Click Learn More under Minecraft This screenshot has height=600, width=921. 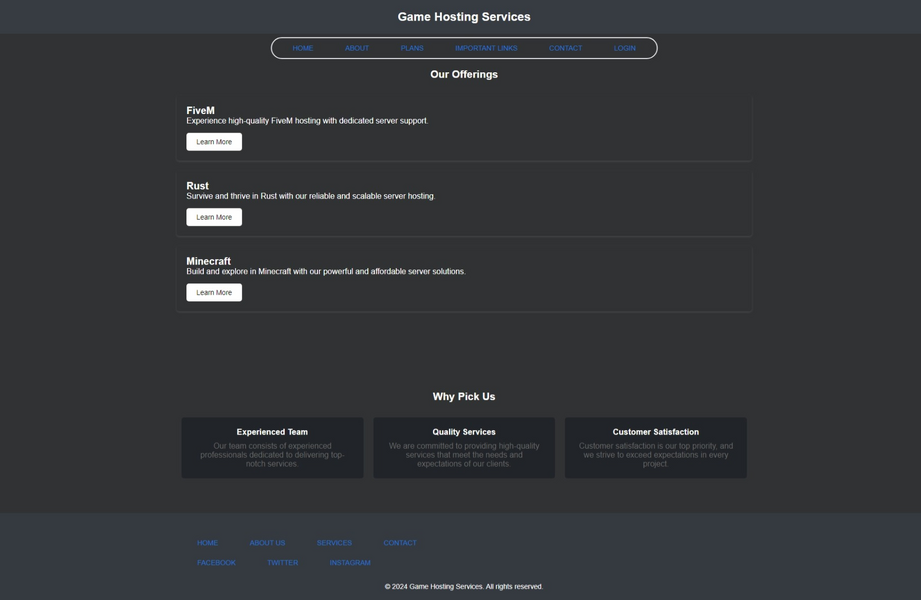(x=214, y=292)
